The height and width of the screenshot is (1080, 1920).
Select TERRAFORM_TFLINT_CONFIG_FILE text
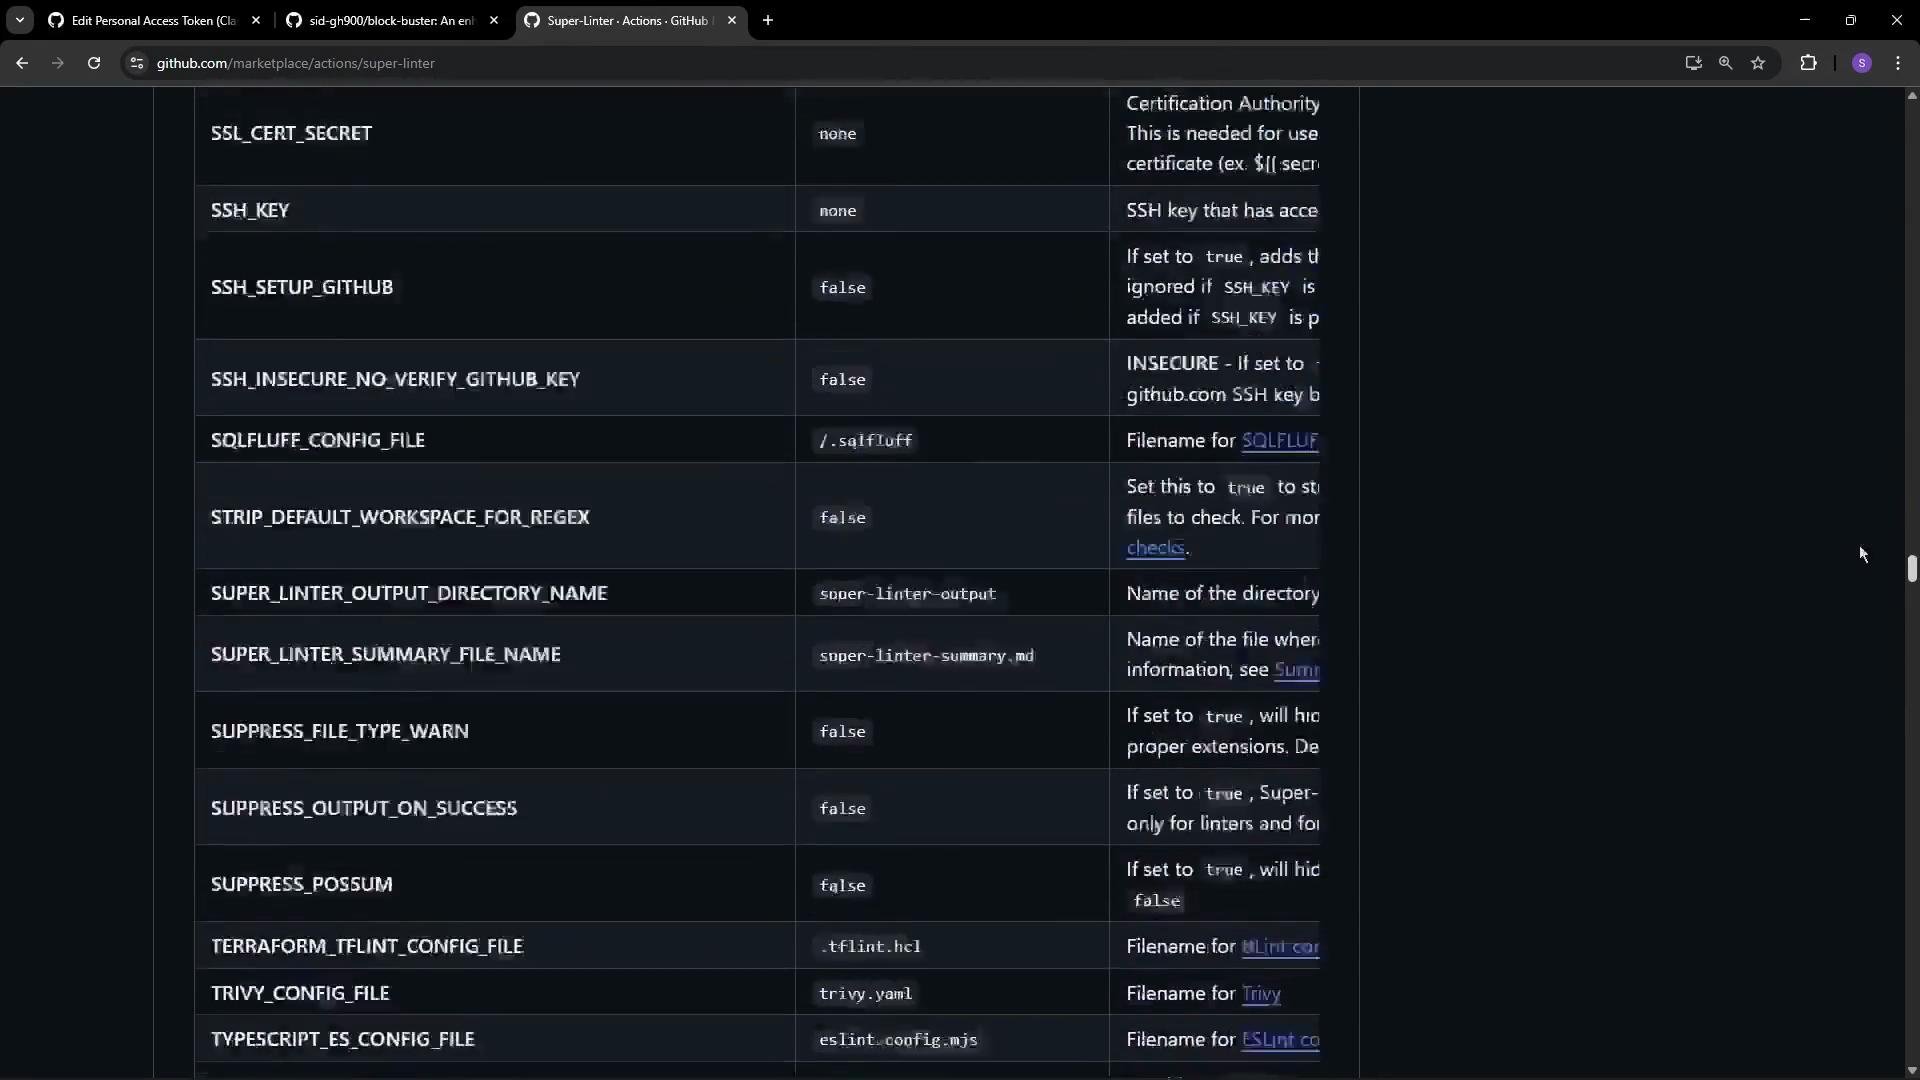[x=367, y=946]
